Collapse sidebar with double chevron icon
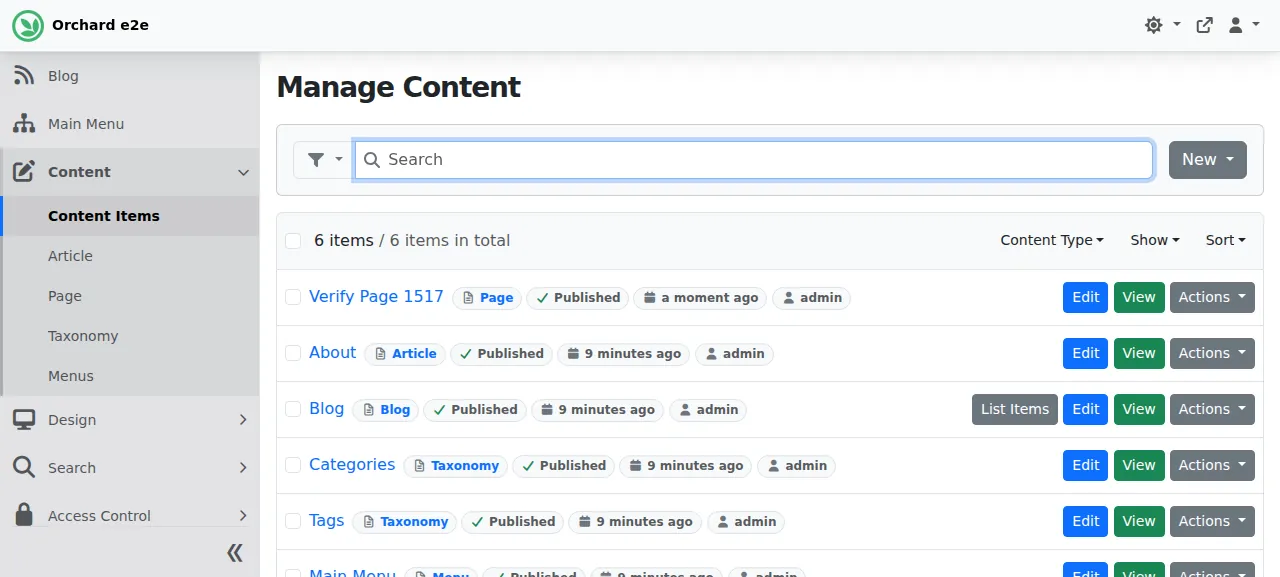1280x577 pixels. pyautogui.click(x=235, y=553)
